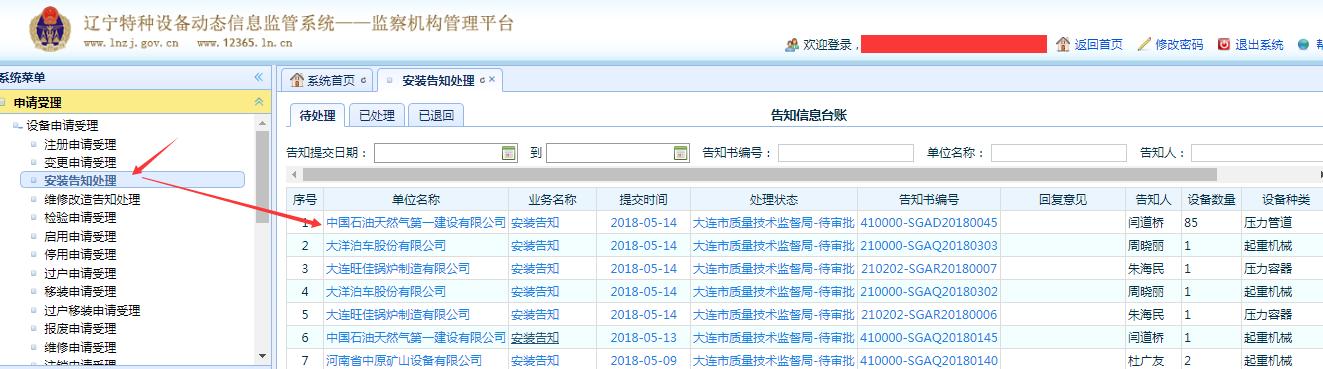Open 启用申请受理 in the menu tree
Image resolution: width=1323 pixels, height=369 pixels.
point(80,237)
